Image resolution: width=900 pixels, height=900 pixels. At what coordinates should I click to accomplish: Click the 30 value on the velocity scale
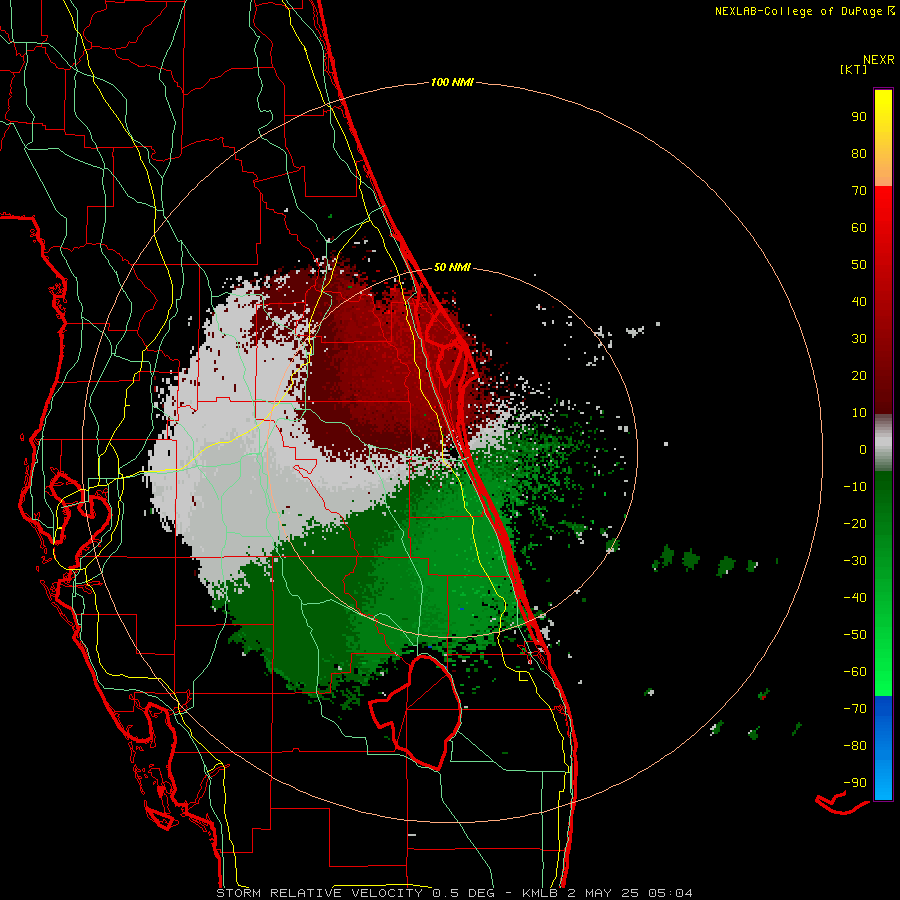point(859,339)
